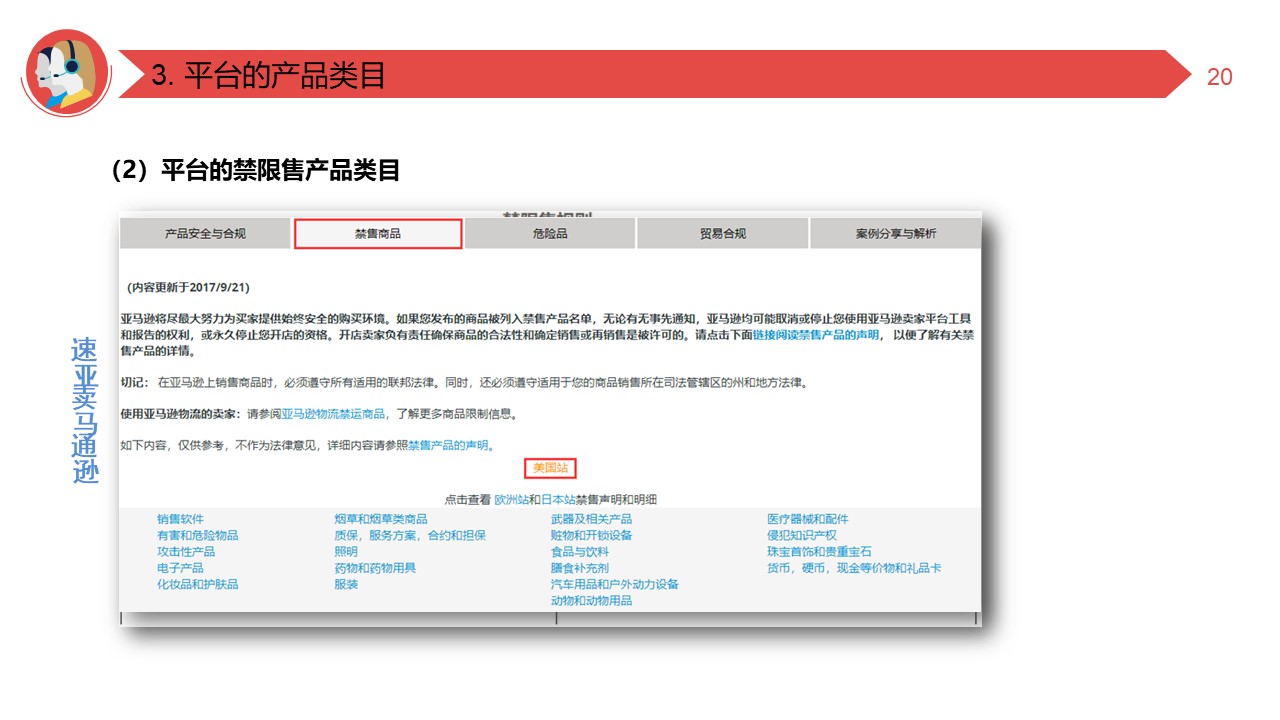The height and width of the screenshot is (720, 1280).
Task: Click the 侵犯知识产权 link
Action: point(802,535)
